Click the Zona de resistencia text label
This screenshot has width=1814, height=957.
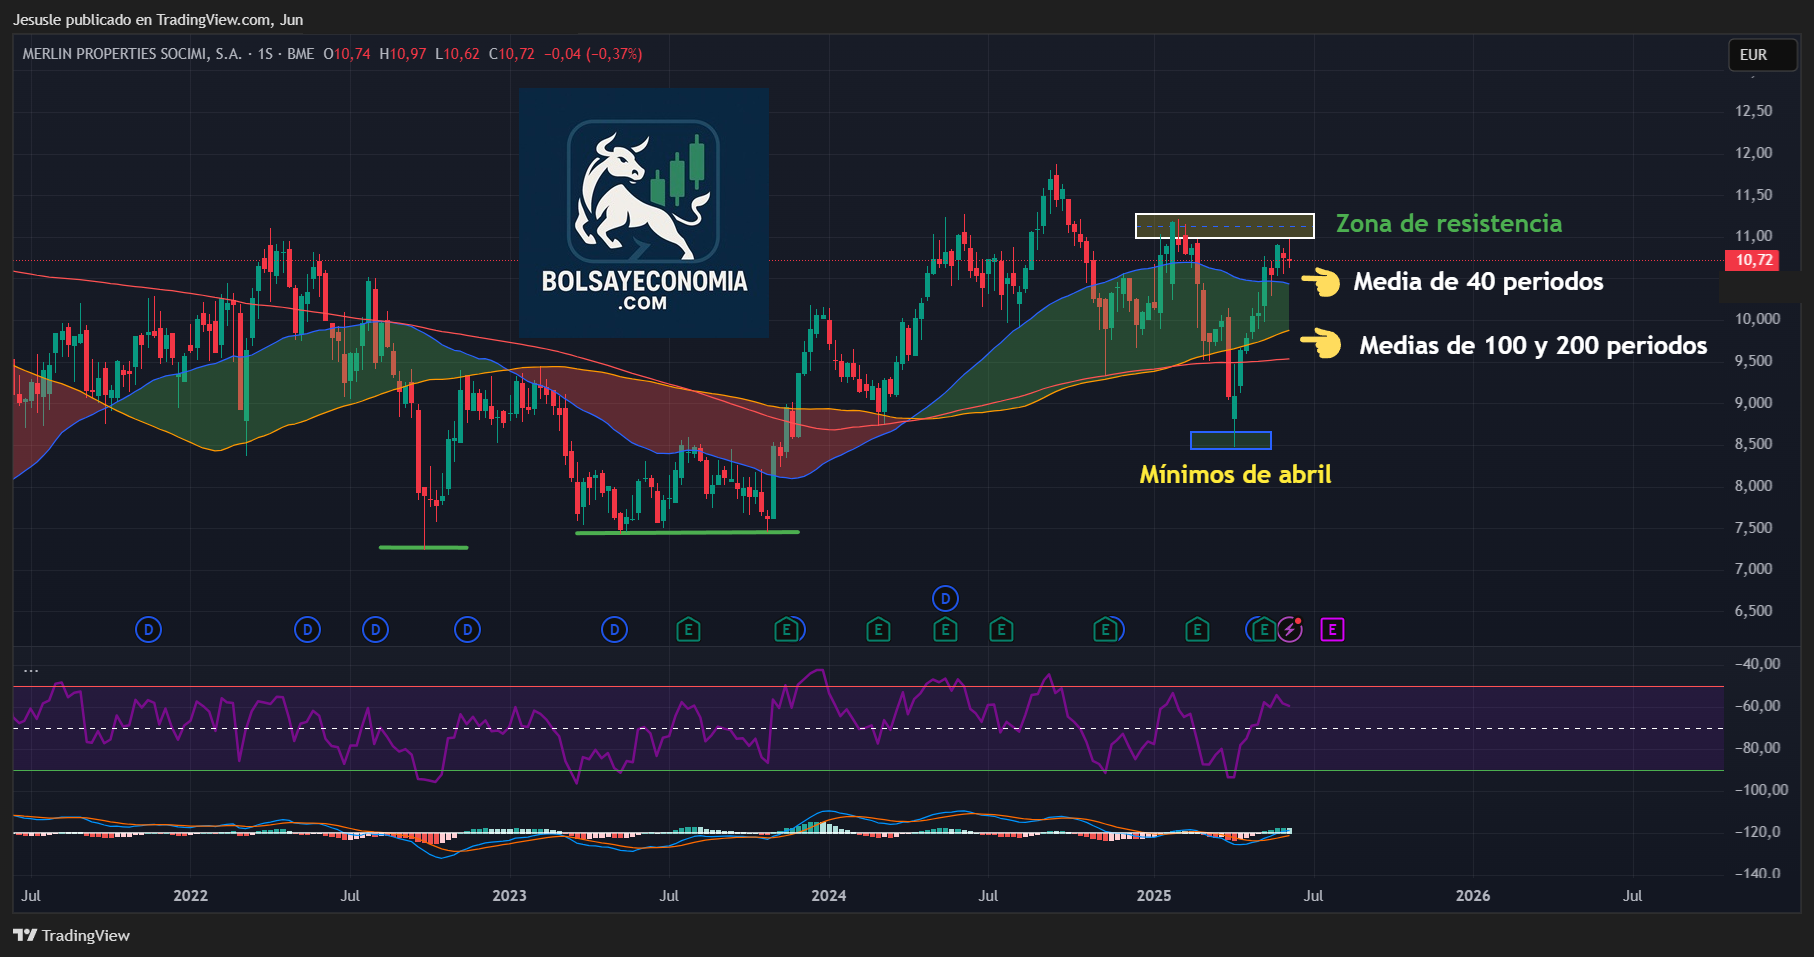(x=1449, y=223)
